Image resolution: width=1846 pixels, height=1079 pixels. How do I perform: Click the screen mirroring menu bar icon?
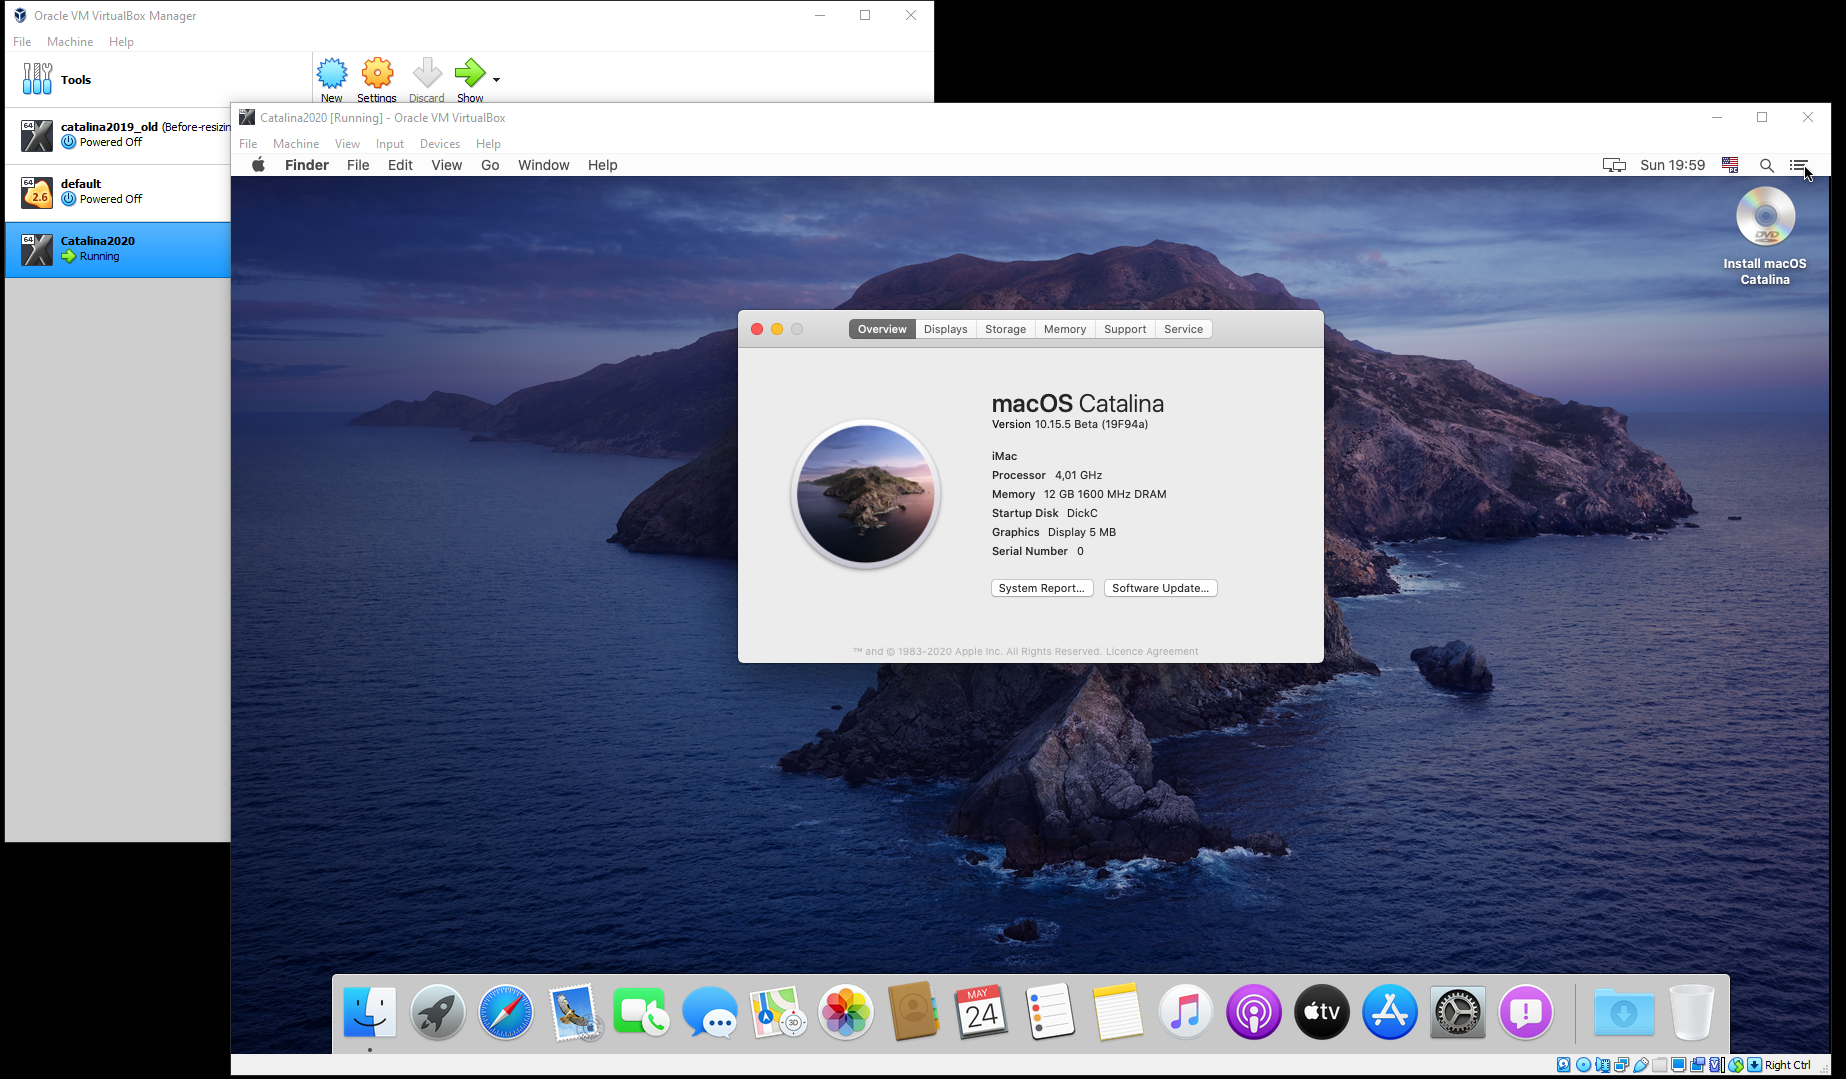(1614, 165)
